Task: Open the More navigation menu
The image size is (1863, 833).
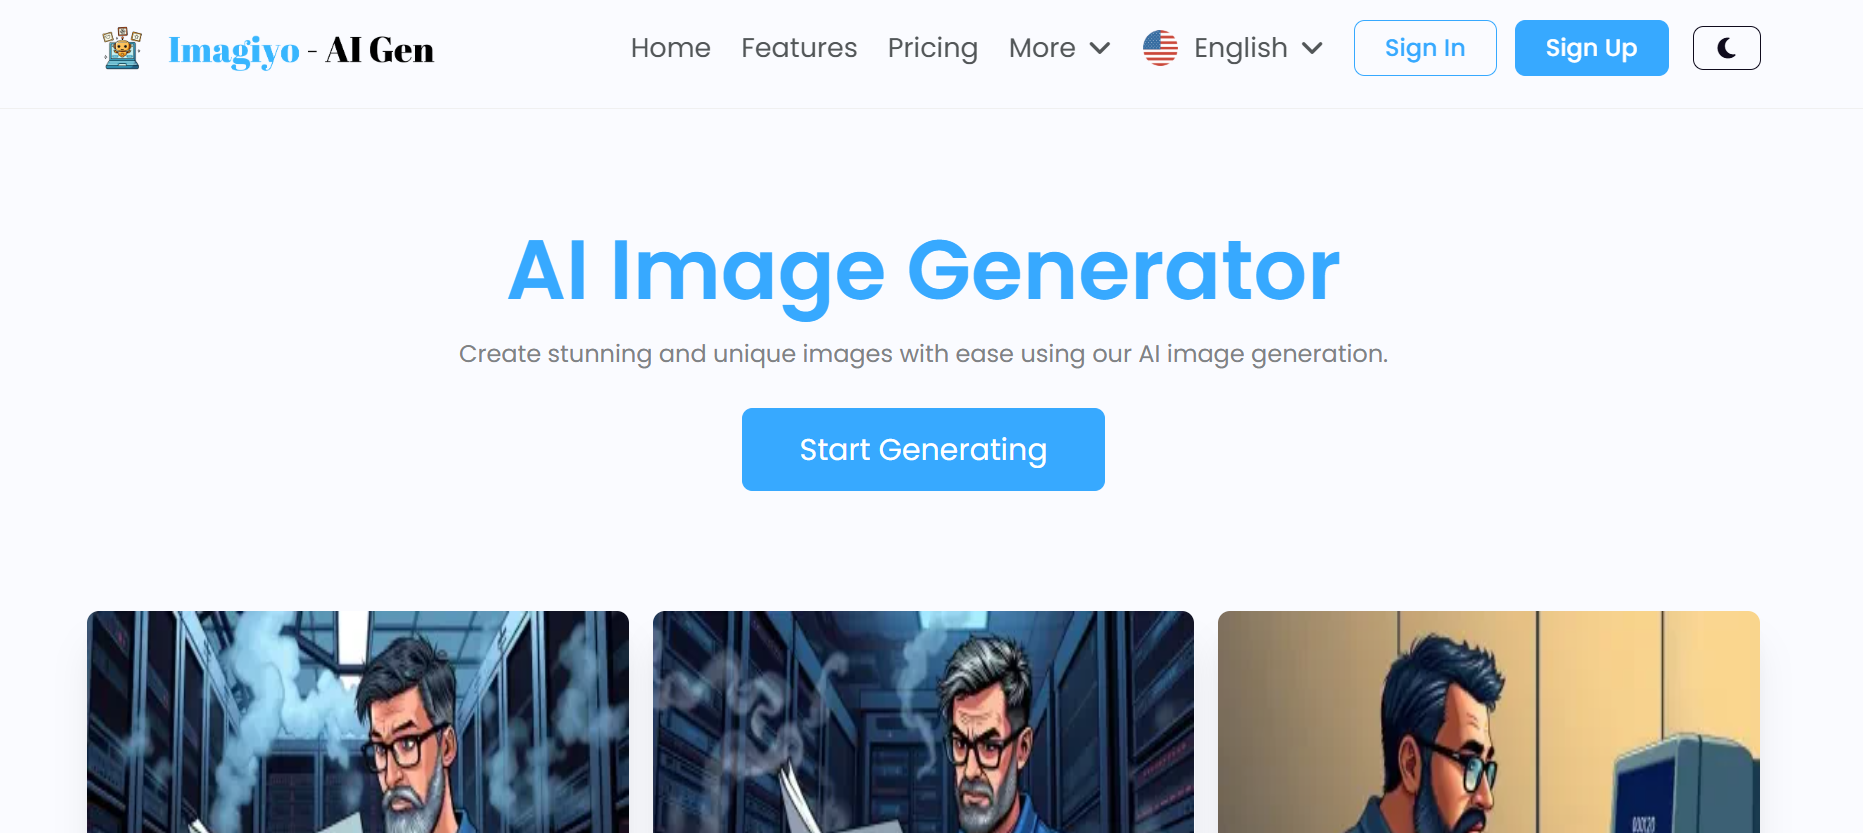Action: tap(1060, 48)
